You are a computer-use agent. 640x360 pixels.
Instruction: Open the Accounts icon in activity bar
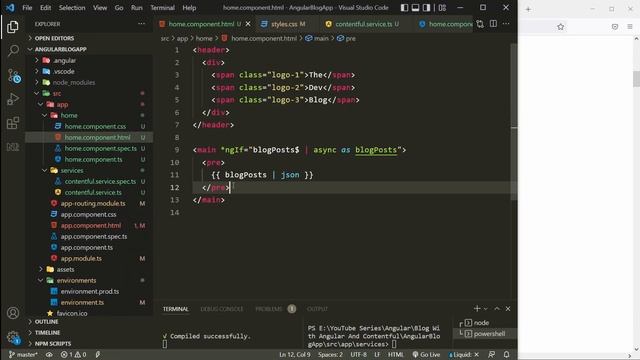point(13,313)
